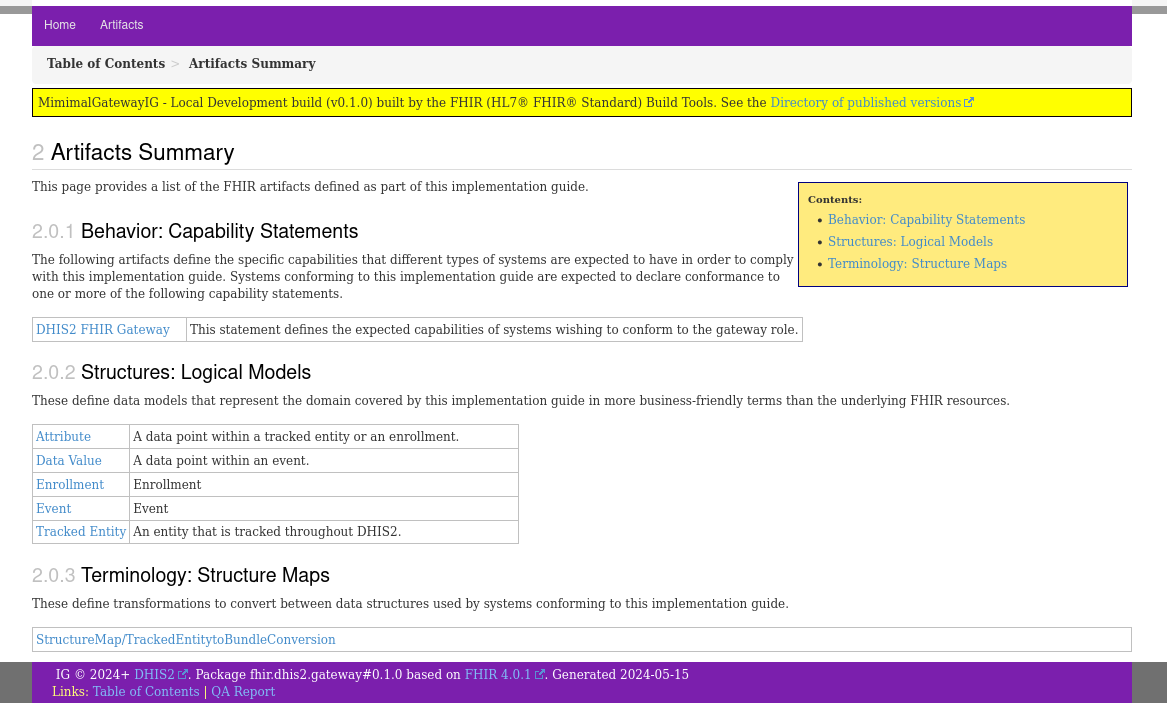The image size is (1167, 703).
Task: Open the Attribute logical model
Action: click(63, 437)
